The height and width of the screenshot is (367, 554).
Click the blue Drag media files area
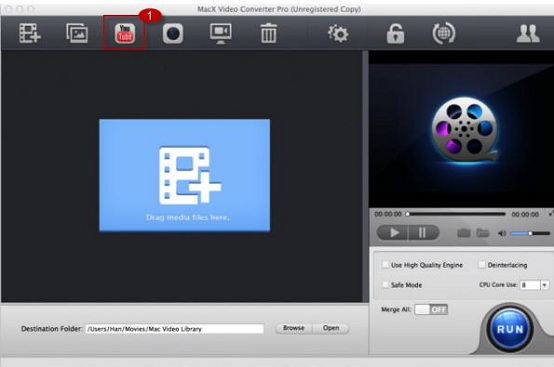(184, 175)
